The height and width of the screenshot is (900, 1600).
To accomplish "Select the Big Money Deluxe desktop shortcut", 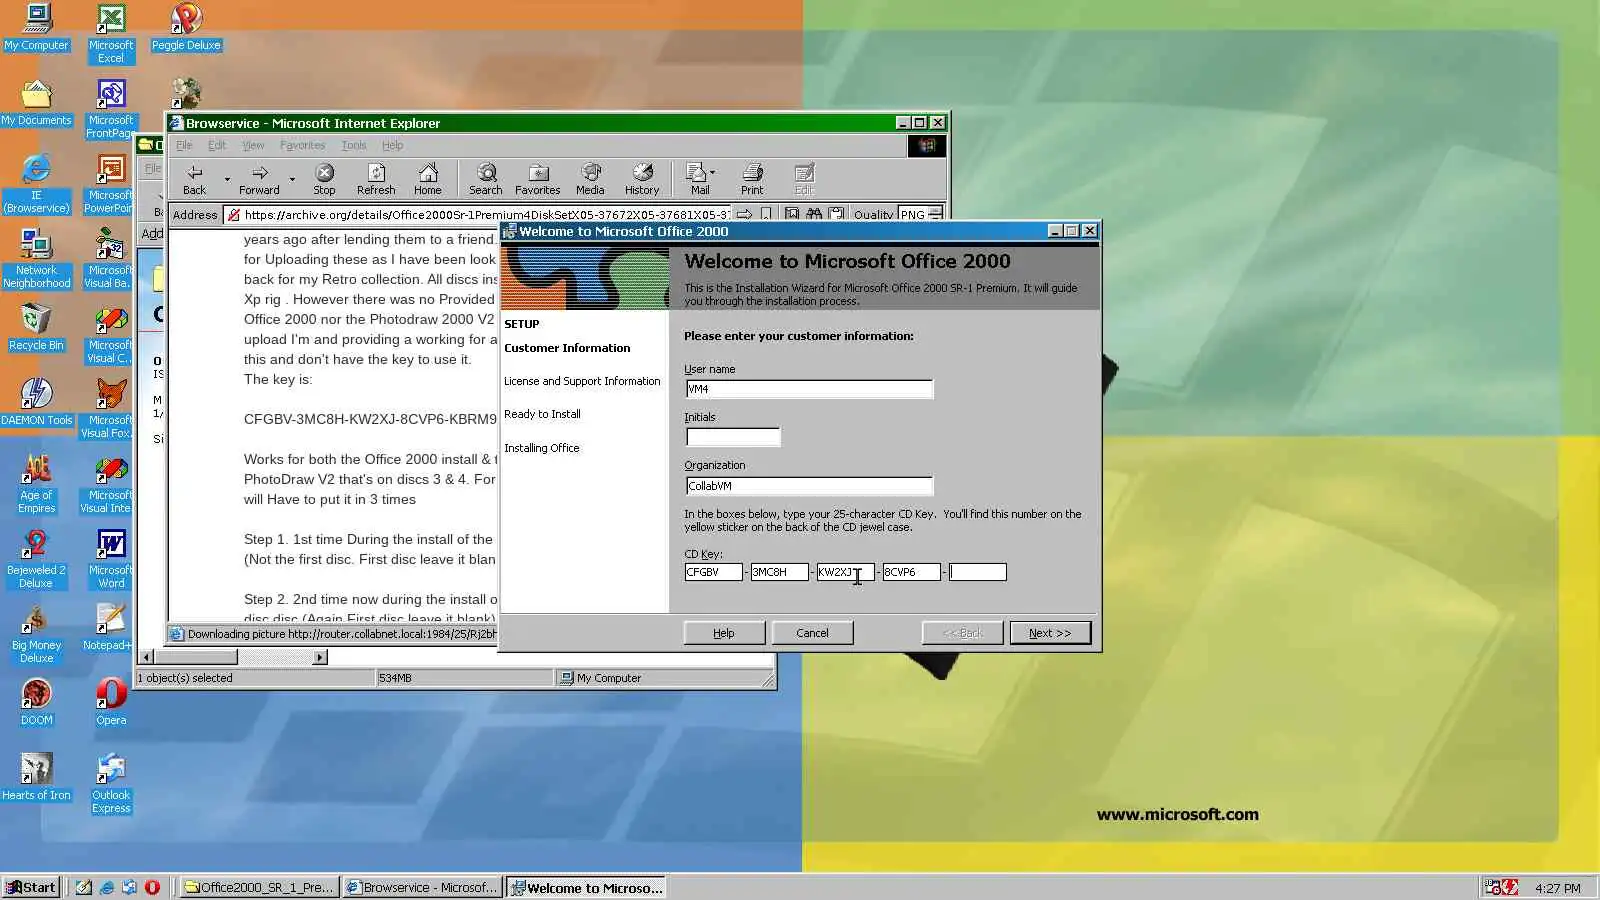I will tap(37, 634).
